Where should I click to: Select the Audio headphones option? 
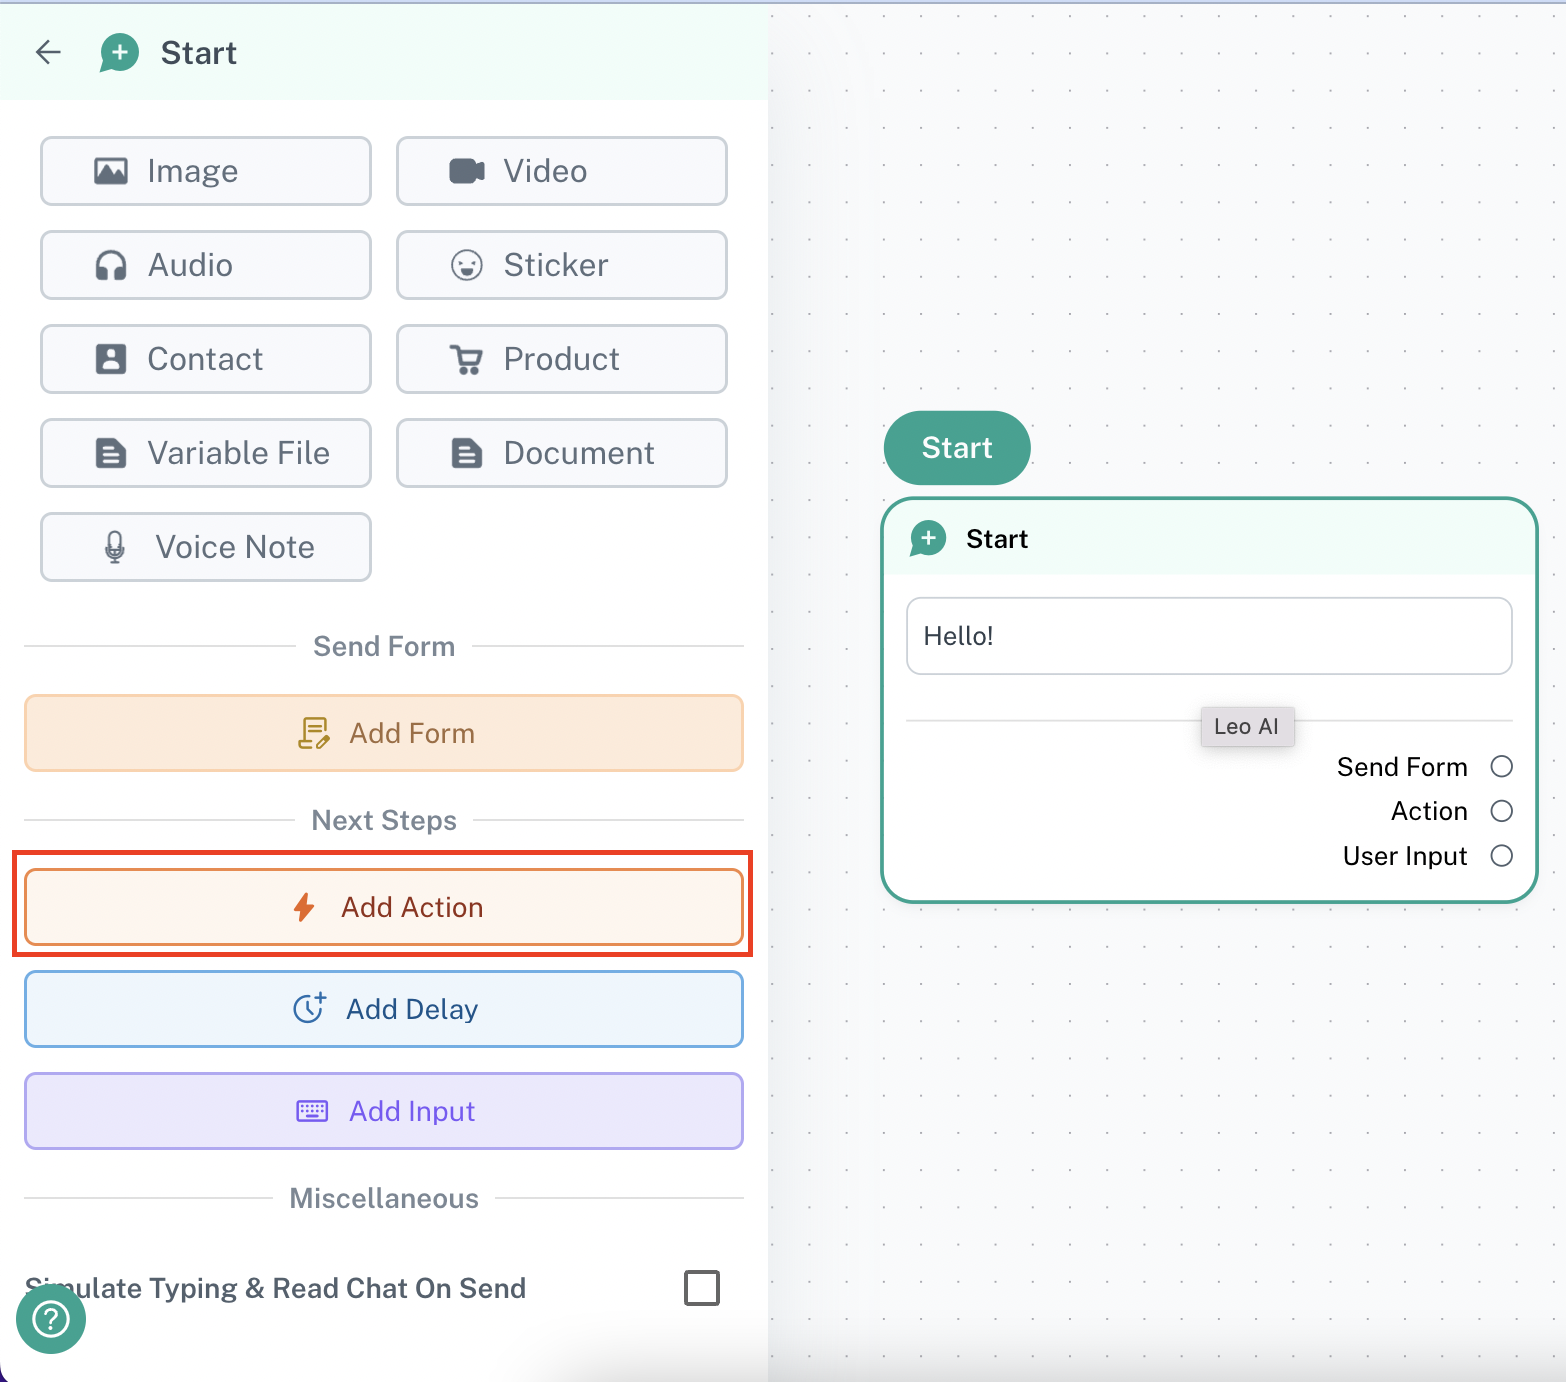(x=206, y=265)
